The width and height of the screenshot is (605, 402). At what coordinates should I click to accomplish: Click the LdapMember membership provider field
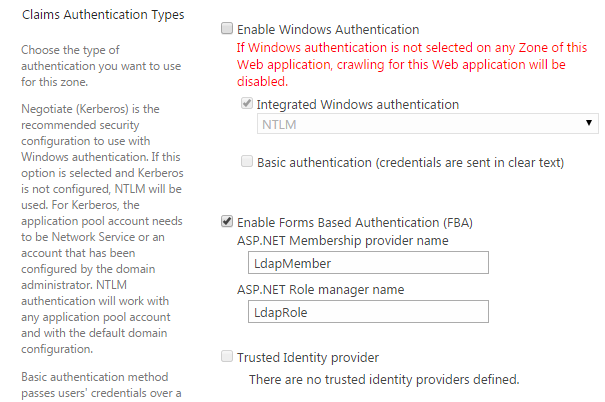coord(368,262)
